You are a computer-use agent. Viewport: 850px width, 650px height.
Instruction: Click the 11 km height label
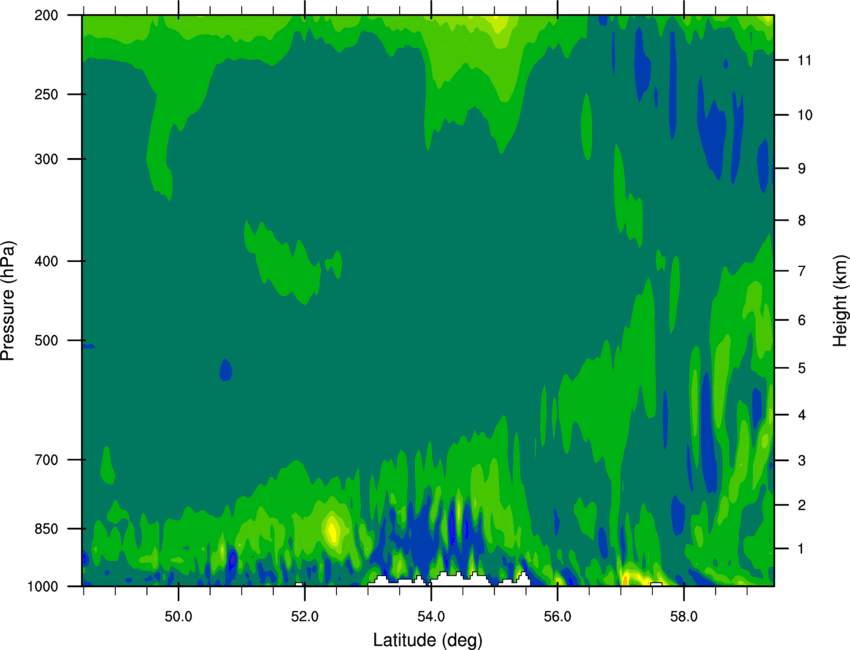click(804, 60)
